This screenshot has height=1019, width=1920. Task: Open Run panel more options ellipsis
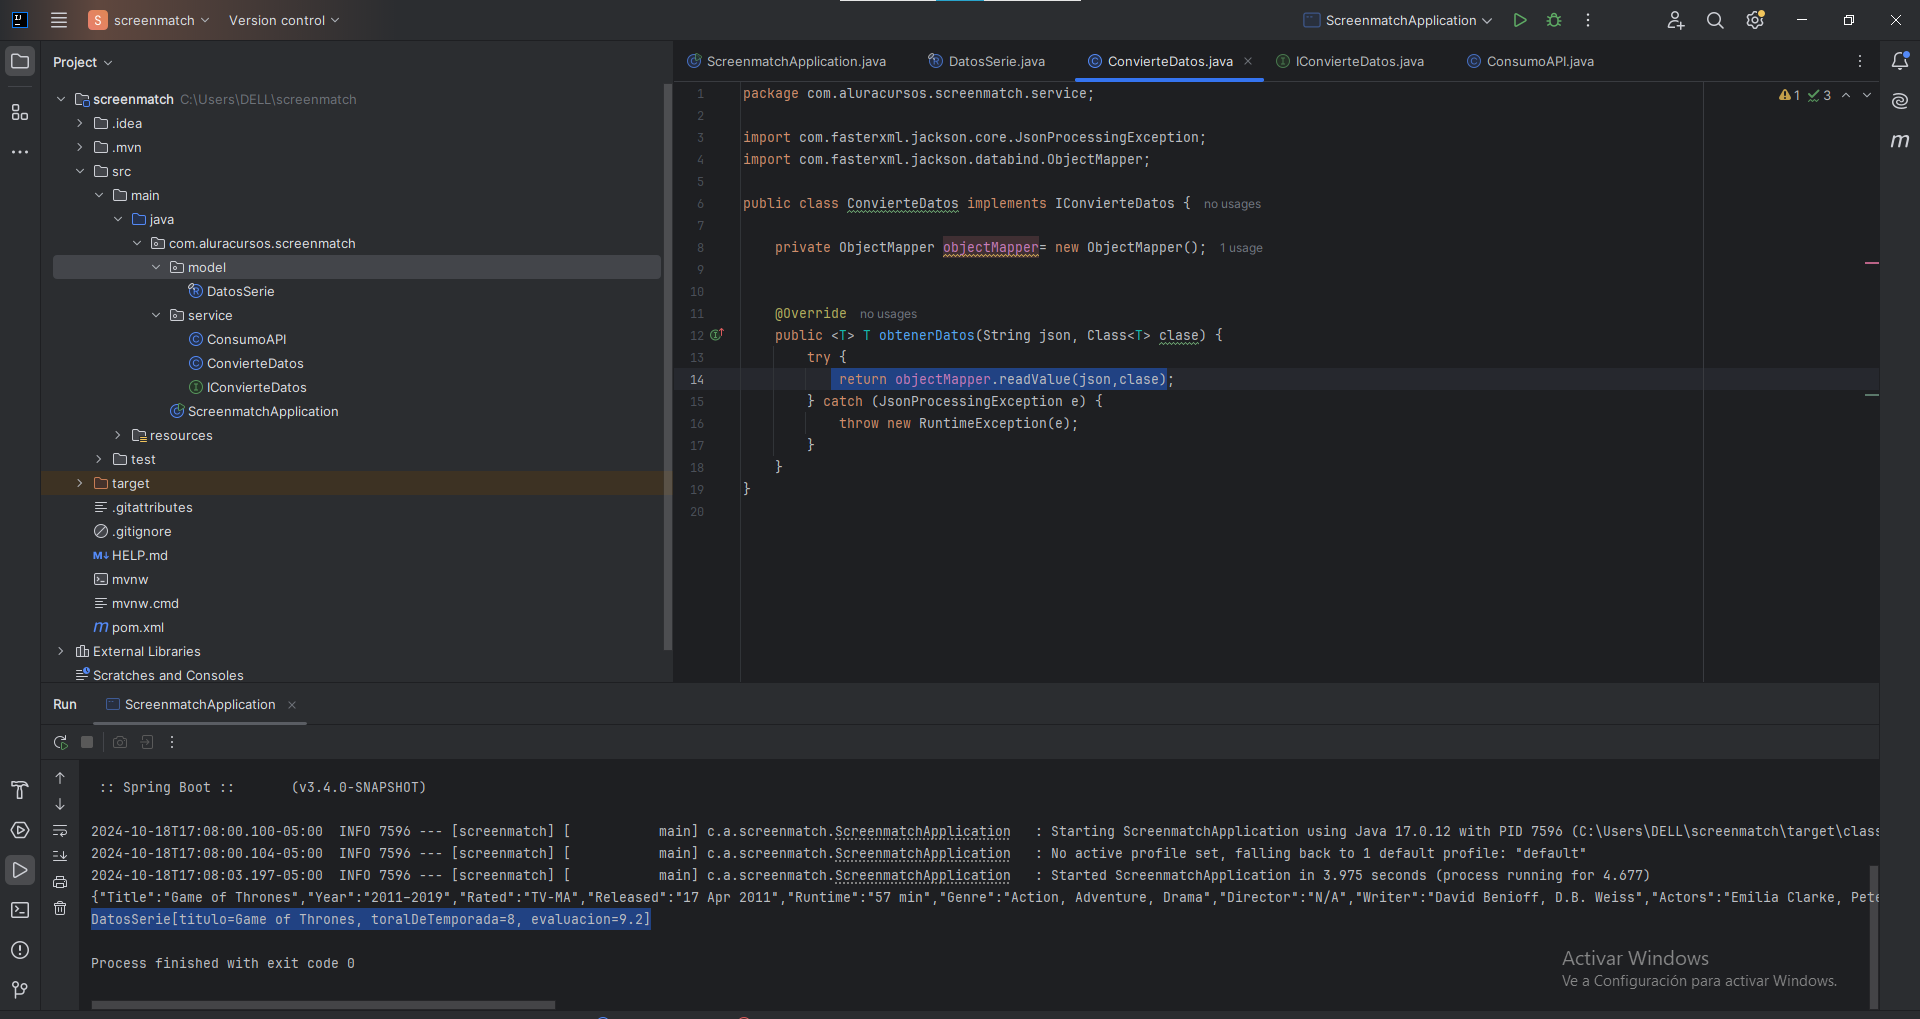172,742
